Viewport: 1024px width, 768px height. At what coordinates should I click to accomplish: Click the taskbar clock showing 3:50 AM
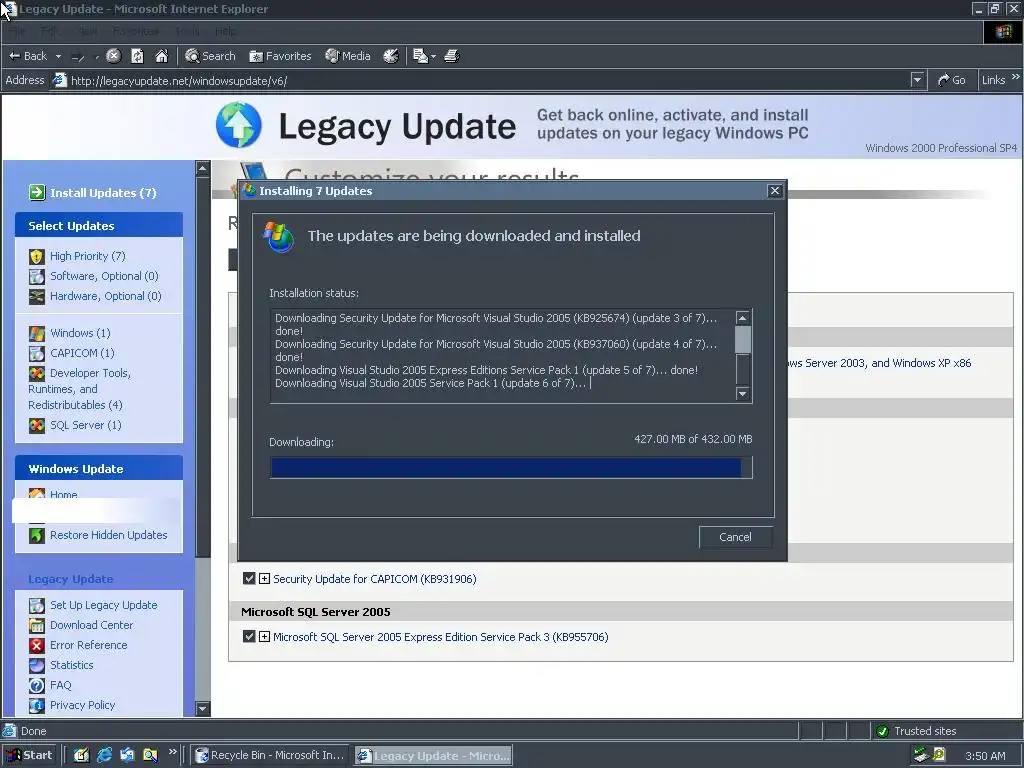(985, 756)
